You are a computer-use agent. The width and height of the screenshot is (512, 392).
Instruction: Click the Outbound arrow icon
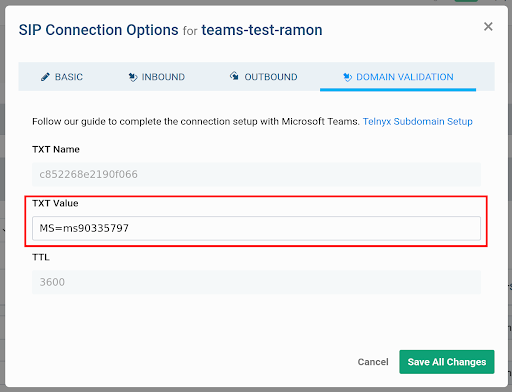tap(234, 76)
